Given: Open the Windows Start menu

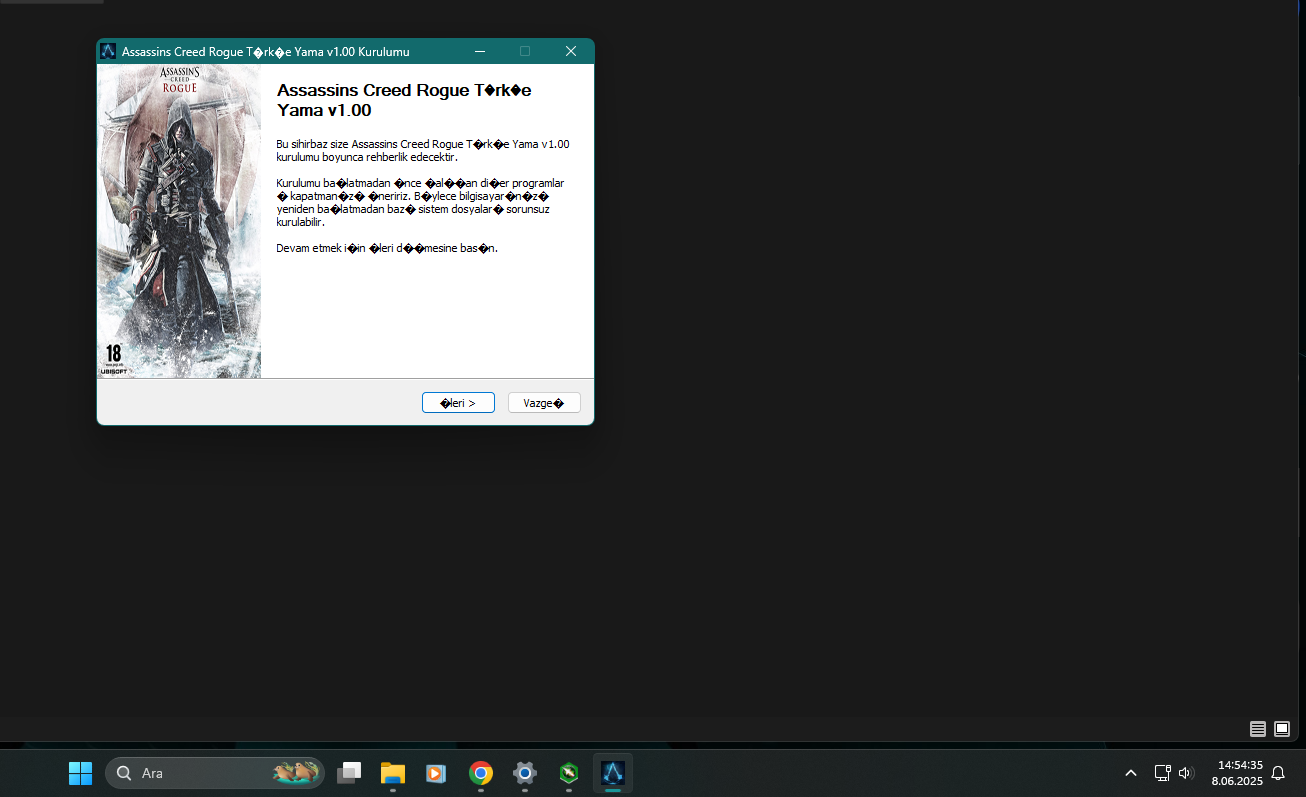Looking at the screenshot, I should click(80, 773).
